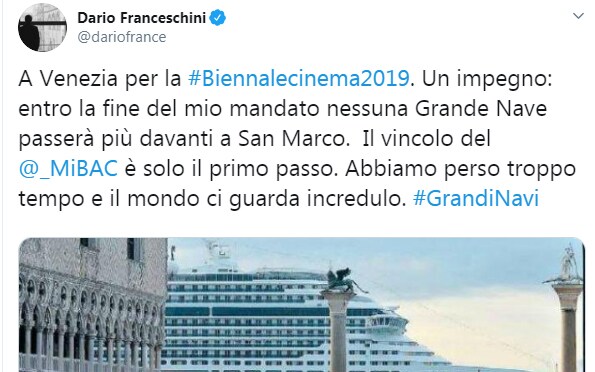Open the #Biennalecinema2019 hashtag
Screen dimensions: 595x372
pyautogui.click(x=299, y=79)
